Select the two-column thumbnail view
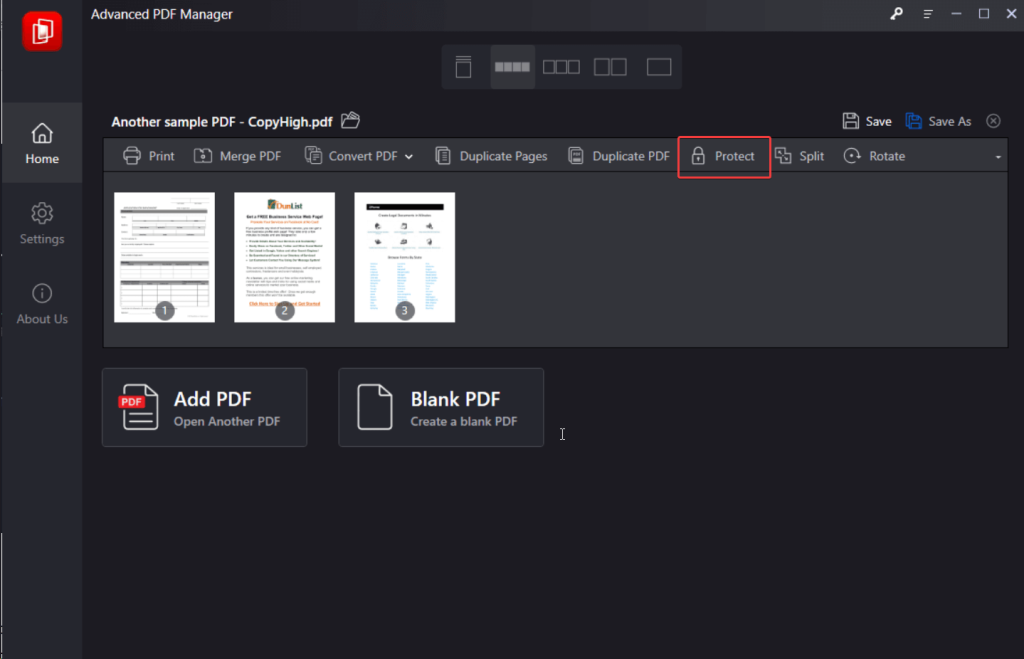This screenshot has width=1024, height=659. tap(610, 67)
